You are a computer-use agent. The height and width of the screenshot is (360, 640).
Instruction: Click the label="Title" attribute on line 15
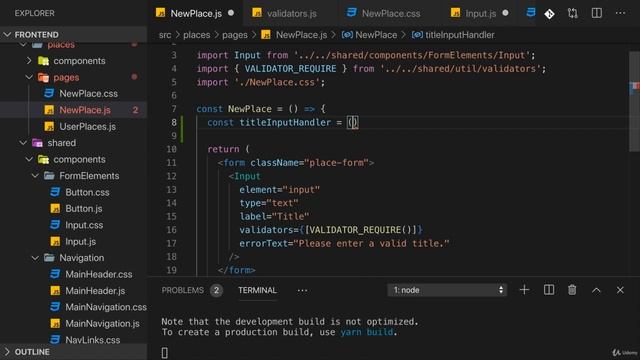(274, 216)
